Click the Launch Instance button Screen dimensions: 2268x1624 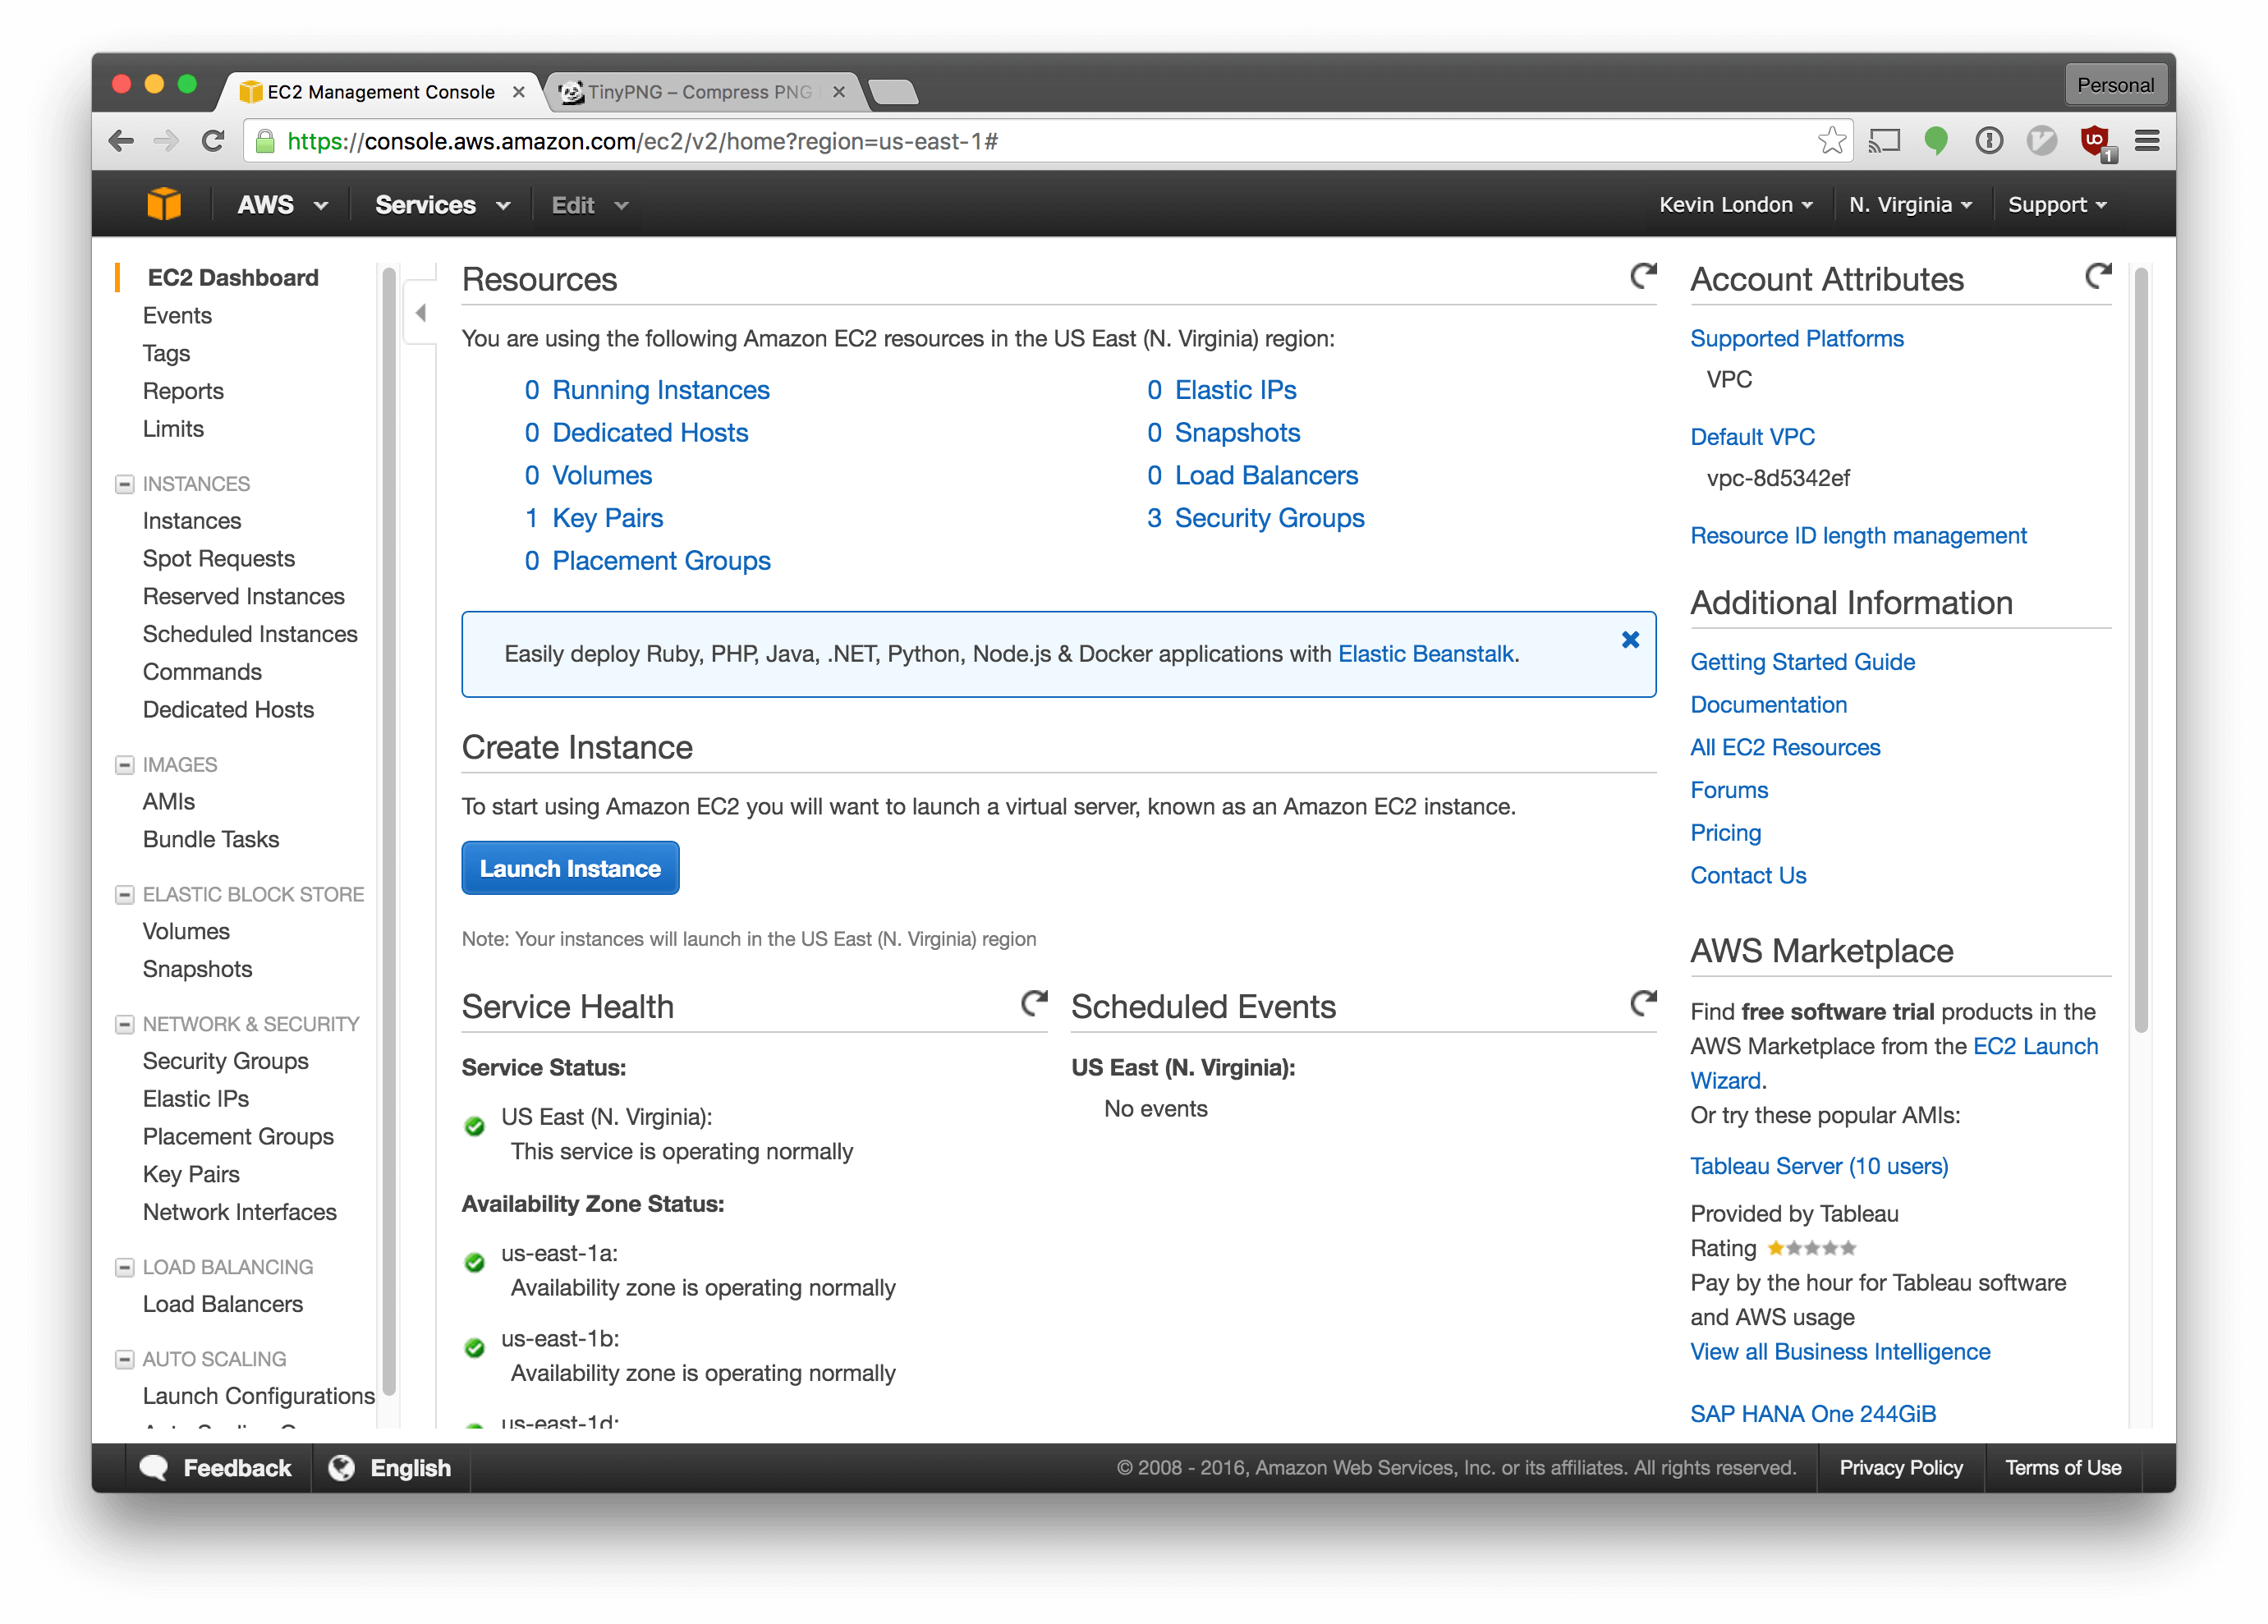click(x=572, y=865)
